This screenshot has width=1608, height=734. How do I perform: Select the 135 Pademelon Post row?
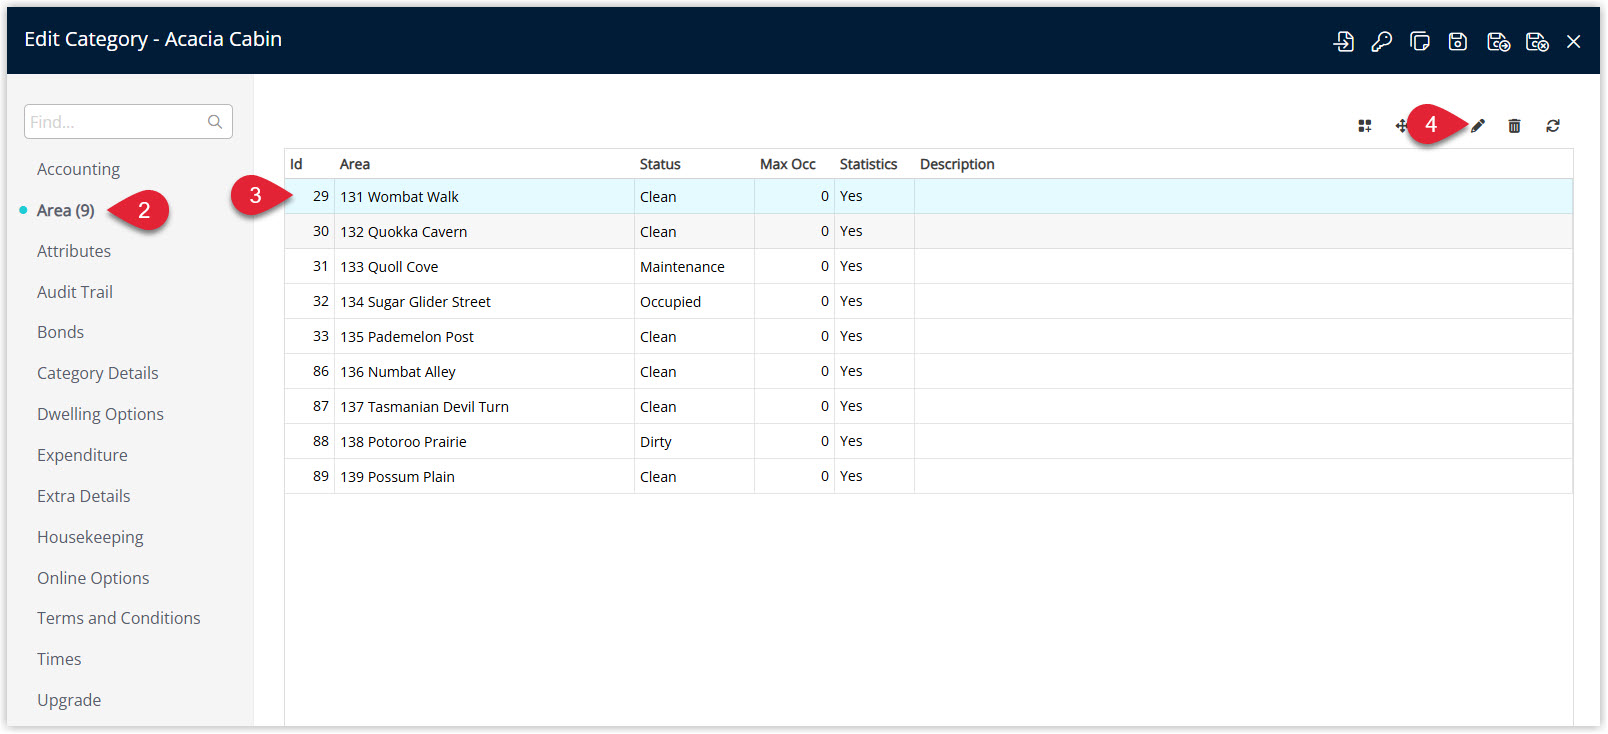928,336
